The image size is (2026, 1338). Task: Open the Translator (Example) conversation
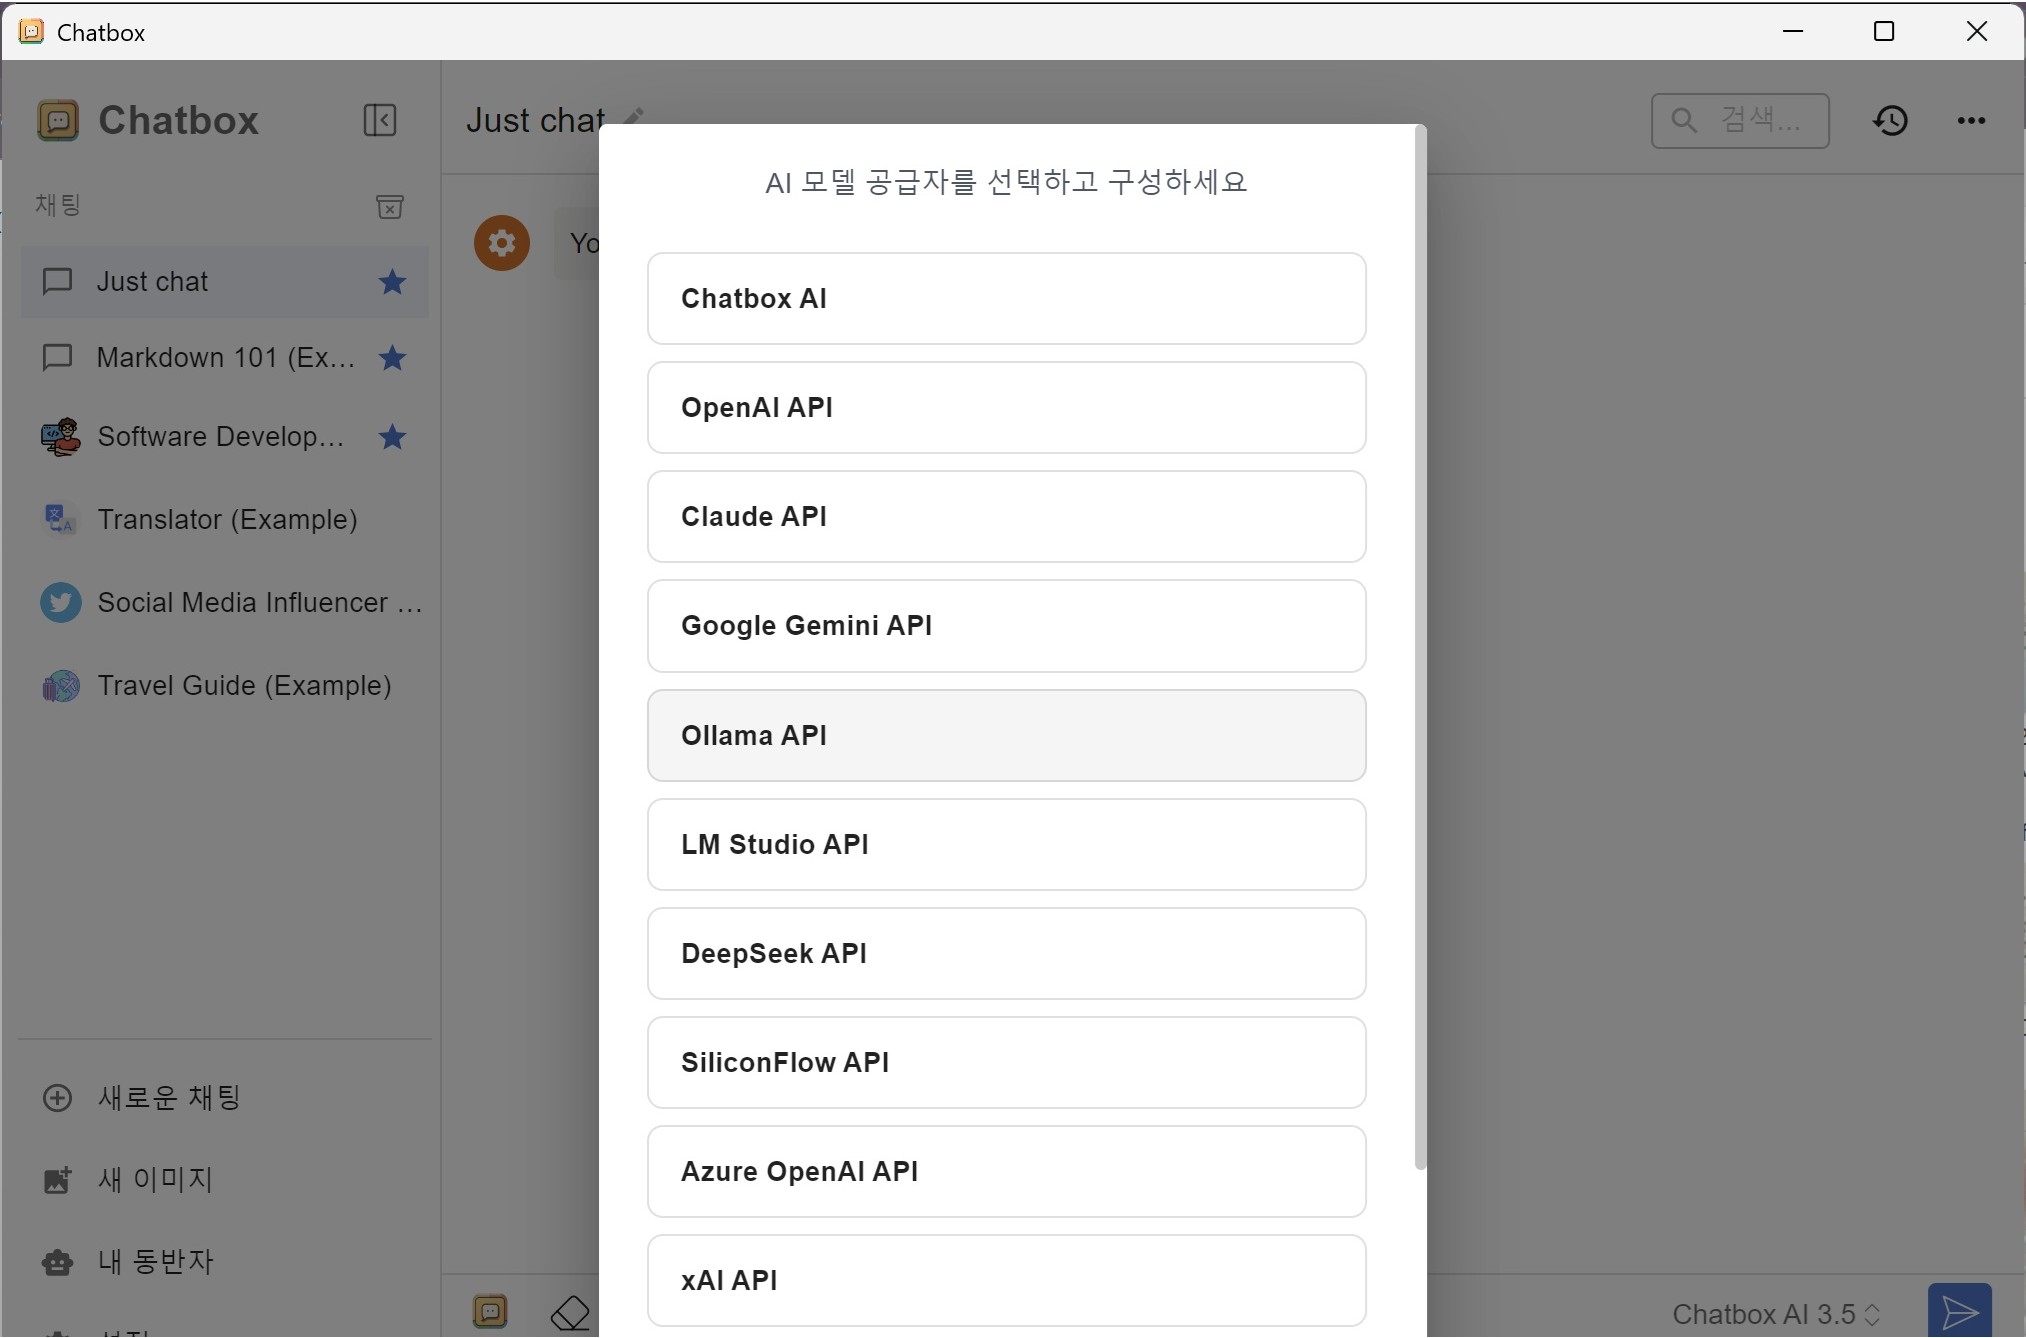coord(226,520)
